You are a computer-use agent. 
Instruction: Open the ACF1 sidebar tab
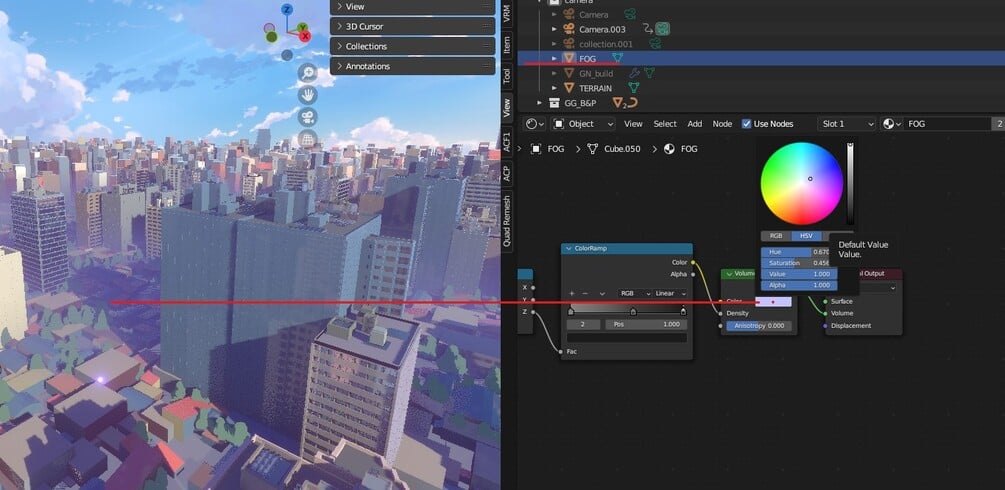pos(506,140)
